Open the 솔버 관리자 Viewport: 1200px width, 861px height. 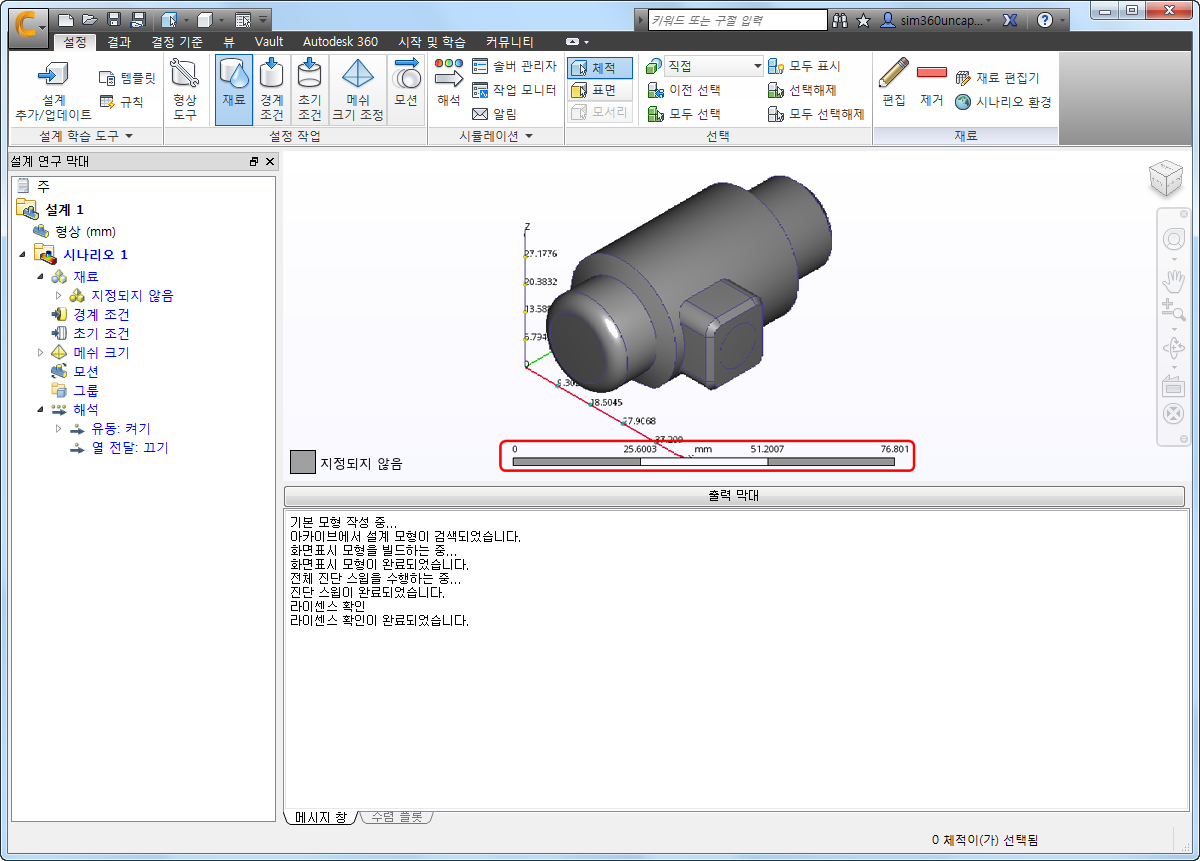point(495,67)
